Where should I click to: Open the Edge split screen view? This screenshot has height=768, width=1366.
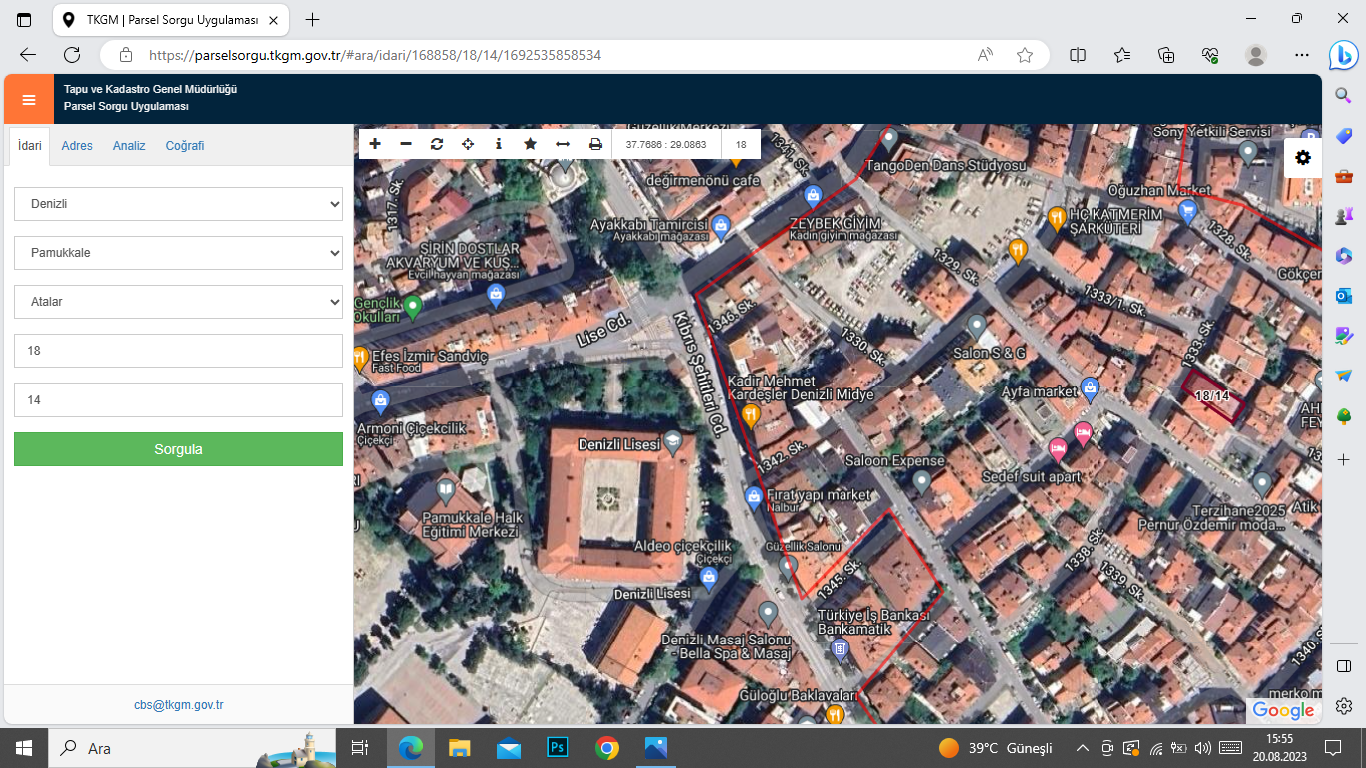[x=1078, y=55]
